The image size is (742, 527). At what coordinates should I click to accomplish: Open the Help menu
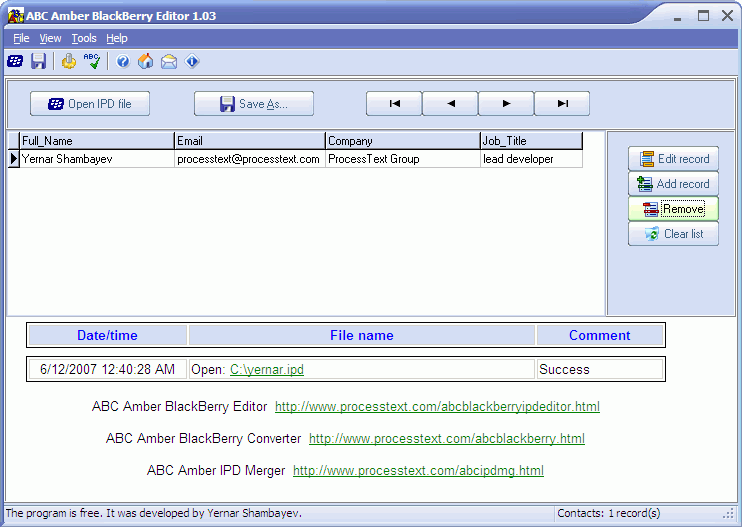116,38
